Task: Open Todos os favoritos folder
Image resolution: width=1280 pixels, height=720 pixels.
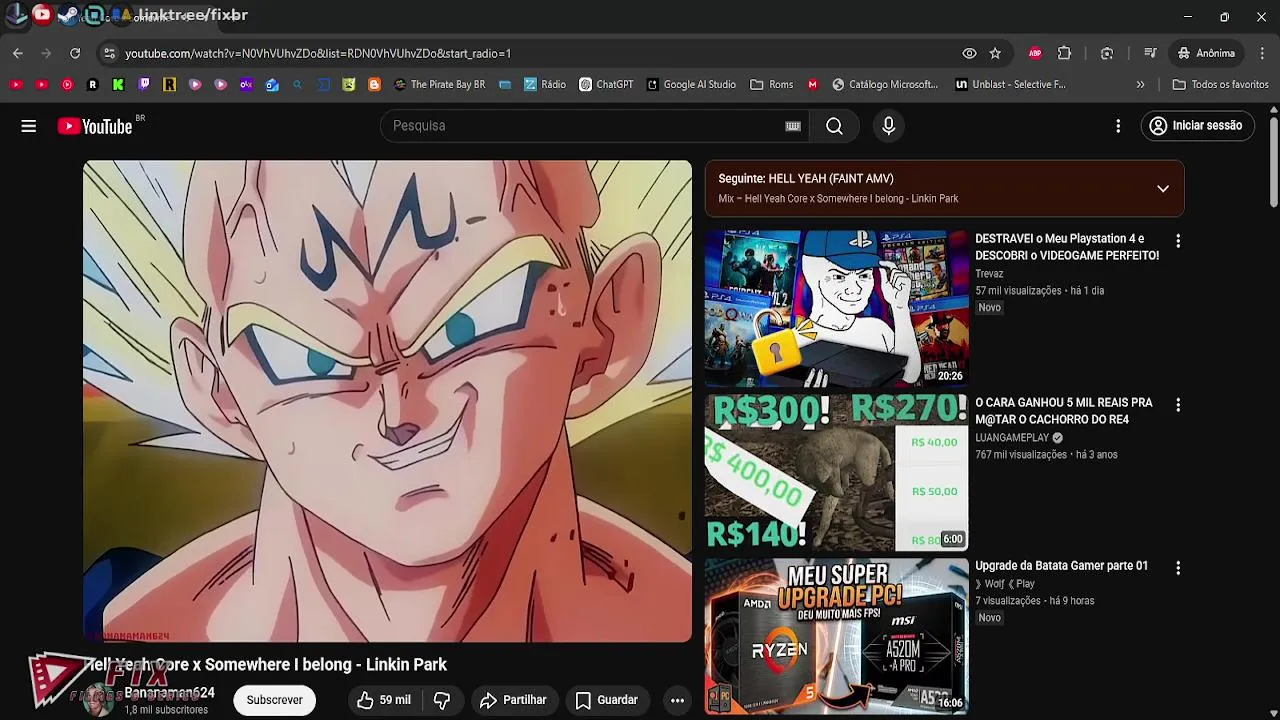Action: click(x=1220, y=85)
